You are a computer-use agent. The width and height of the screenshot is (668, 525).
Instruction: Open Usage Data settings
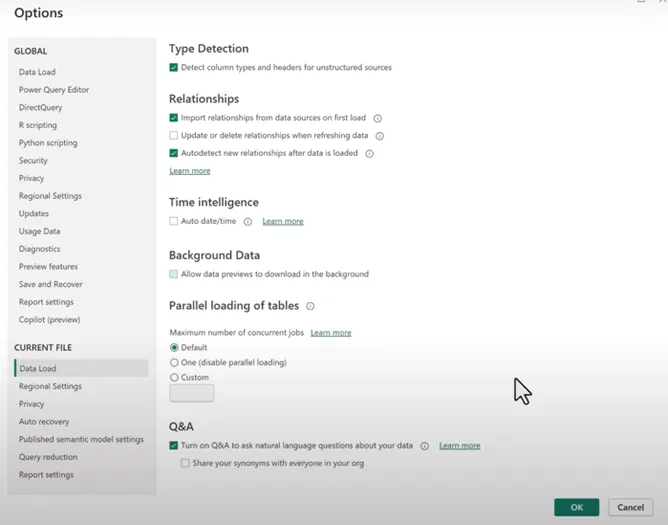click(x=39, y=231)
